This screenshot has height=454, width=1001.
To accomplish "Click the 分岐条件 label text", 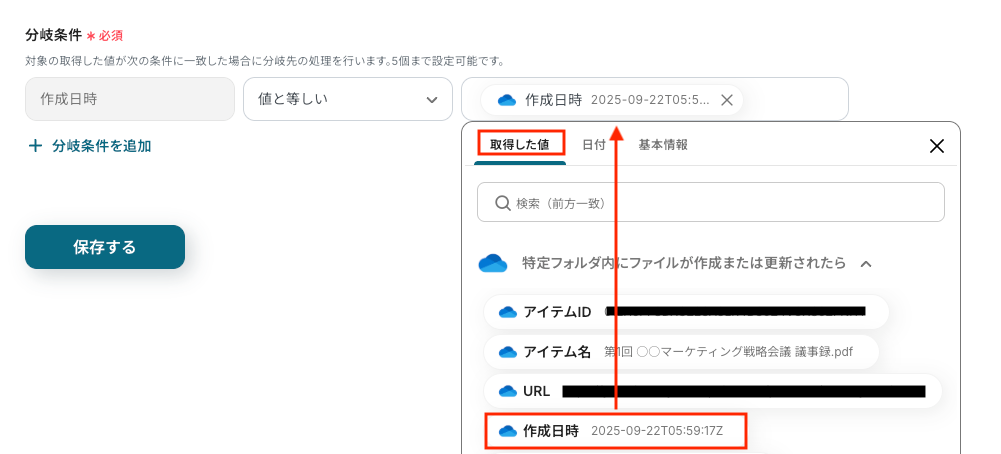I will point(53,35).
